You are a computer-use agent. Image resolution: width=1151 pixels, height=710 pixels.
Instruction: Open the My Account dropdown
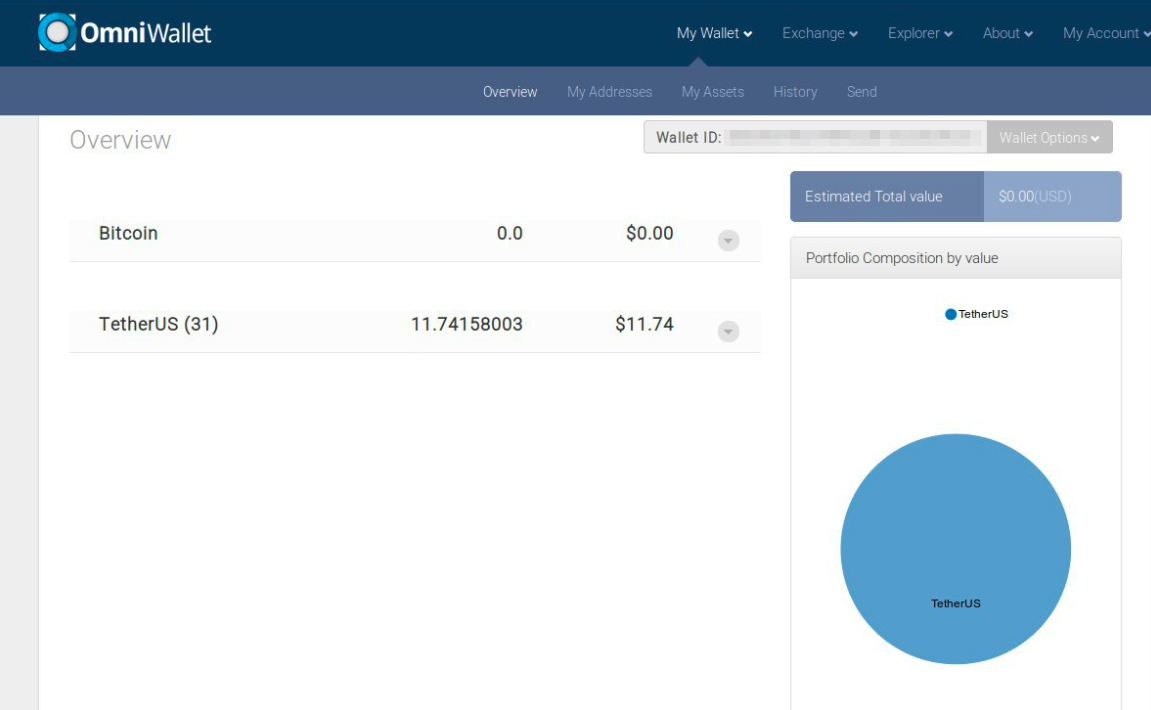point(1106,33)
